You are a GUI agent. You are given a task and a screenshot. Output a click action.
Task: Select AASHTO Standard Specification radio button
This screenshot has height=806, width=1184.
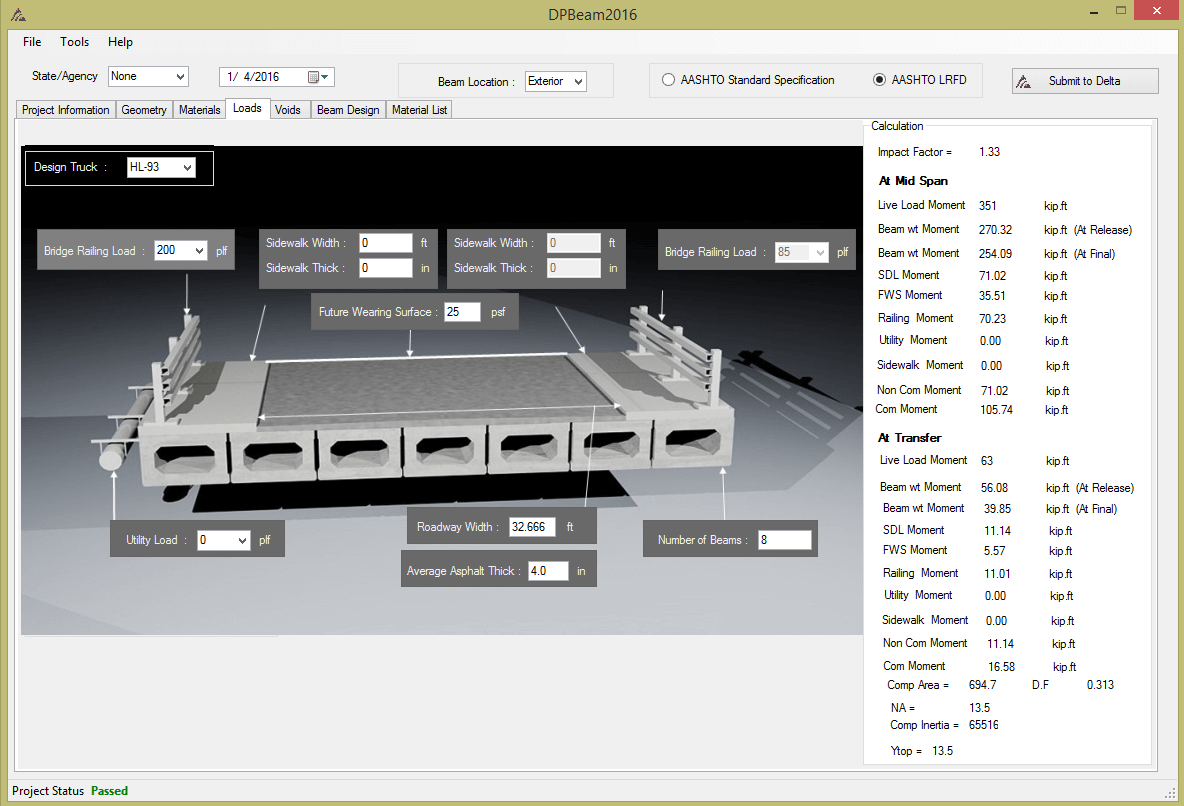coord(668,80)
